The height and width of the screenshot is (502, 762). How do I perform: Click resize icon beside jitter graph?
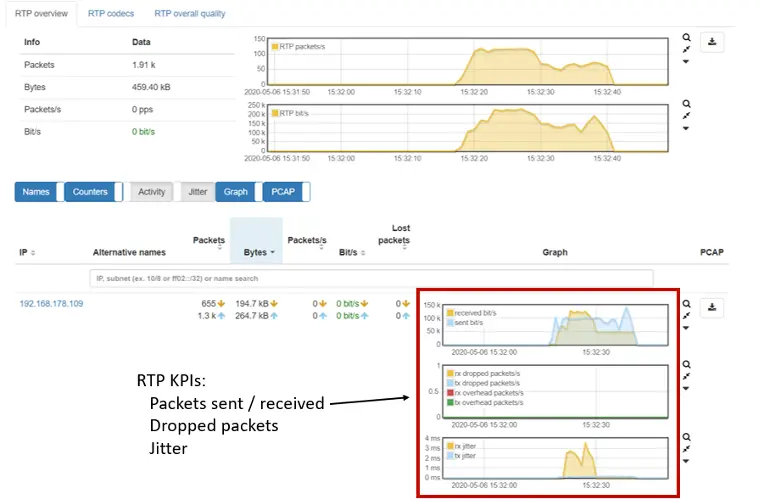686,449
